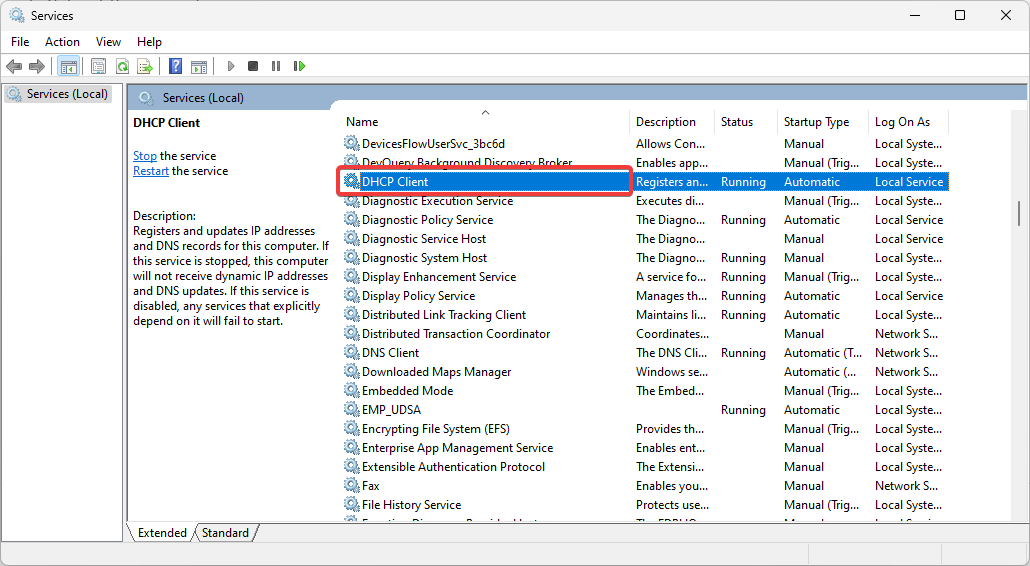Click the DHCP Client gear icon
Viewport: 1030px width, 566px height.
tap(352, 181)
